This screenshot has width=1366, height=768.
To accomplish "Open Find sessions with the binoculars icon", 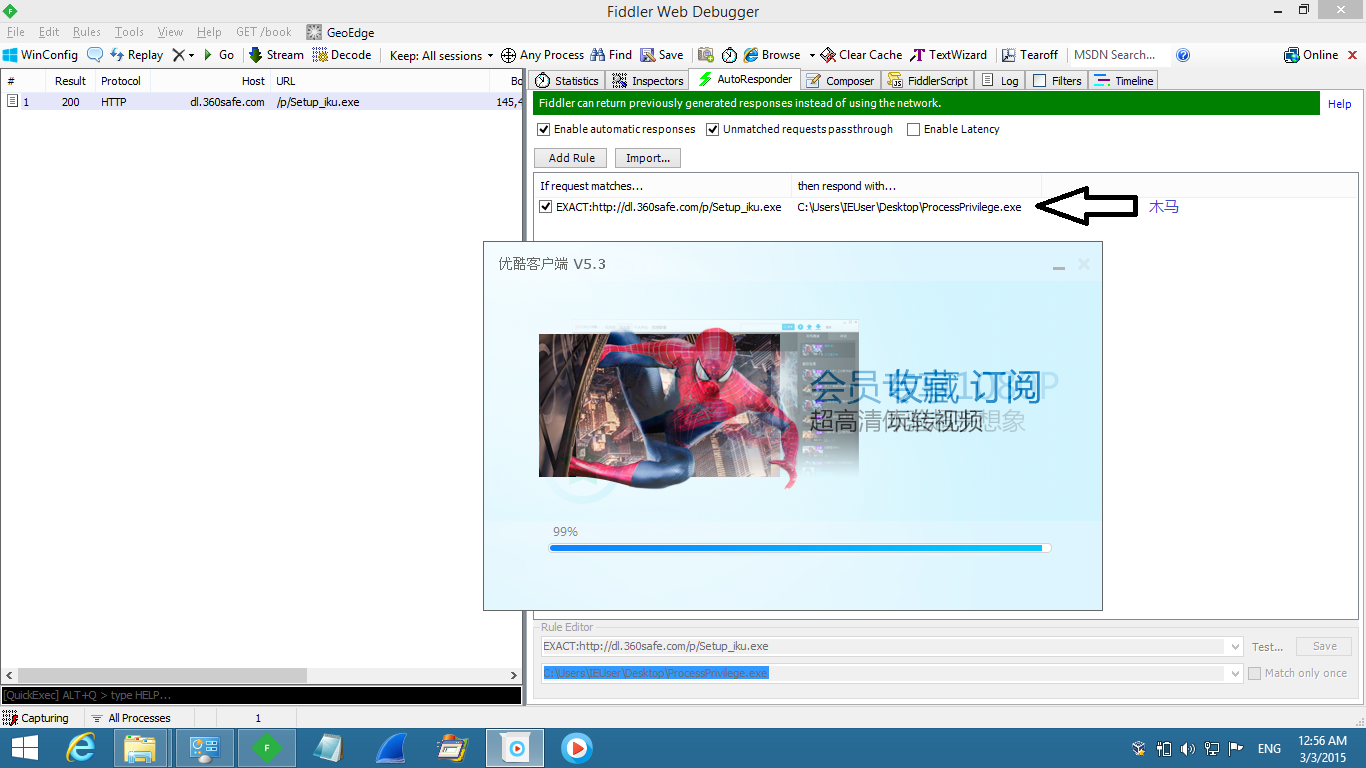I will point(611,55).
